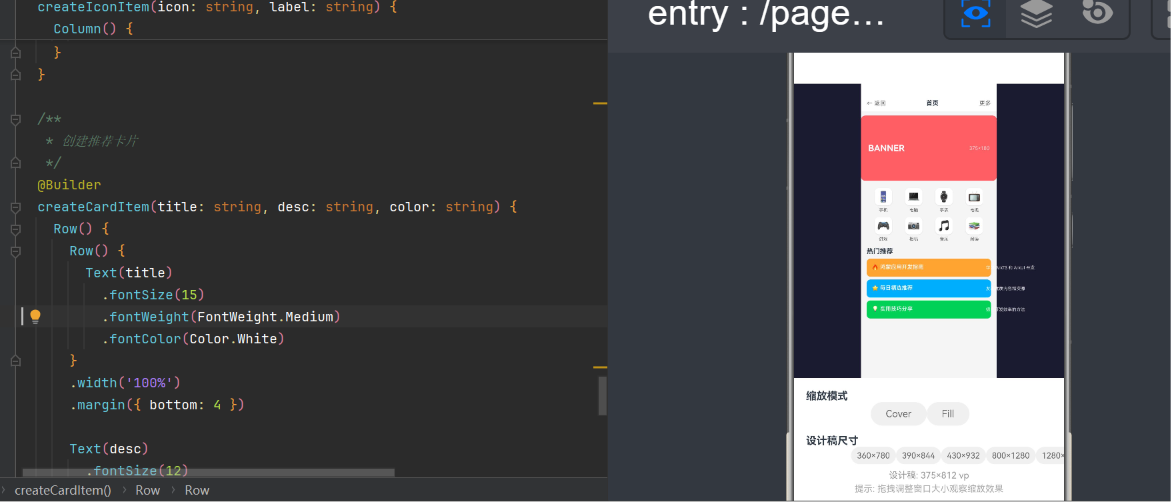The image size is (1171, 502).
Task: Click the yellow lightbulb quick-fix icon
Action: [34, 317]
